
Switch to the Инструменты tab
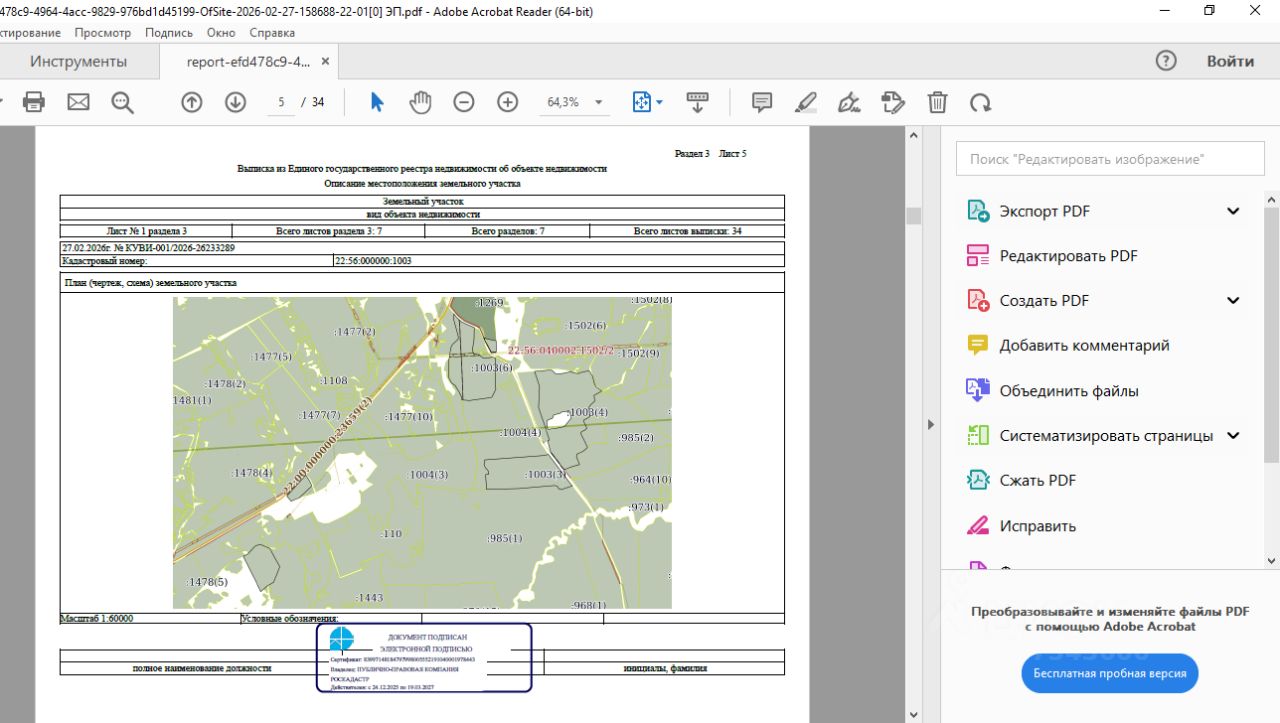(78, 61)
